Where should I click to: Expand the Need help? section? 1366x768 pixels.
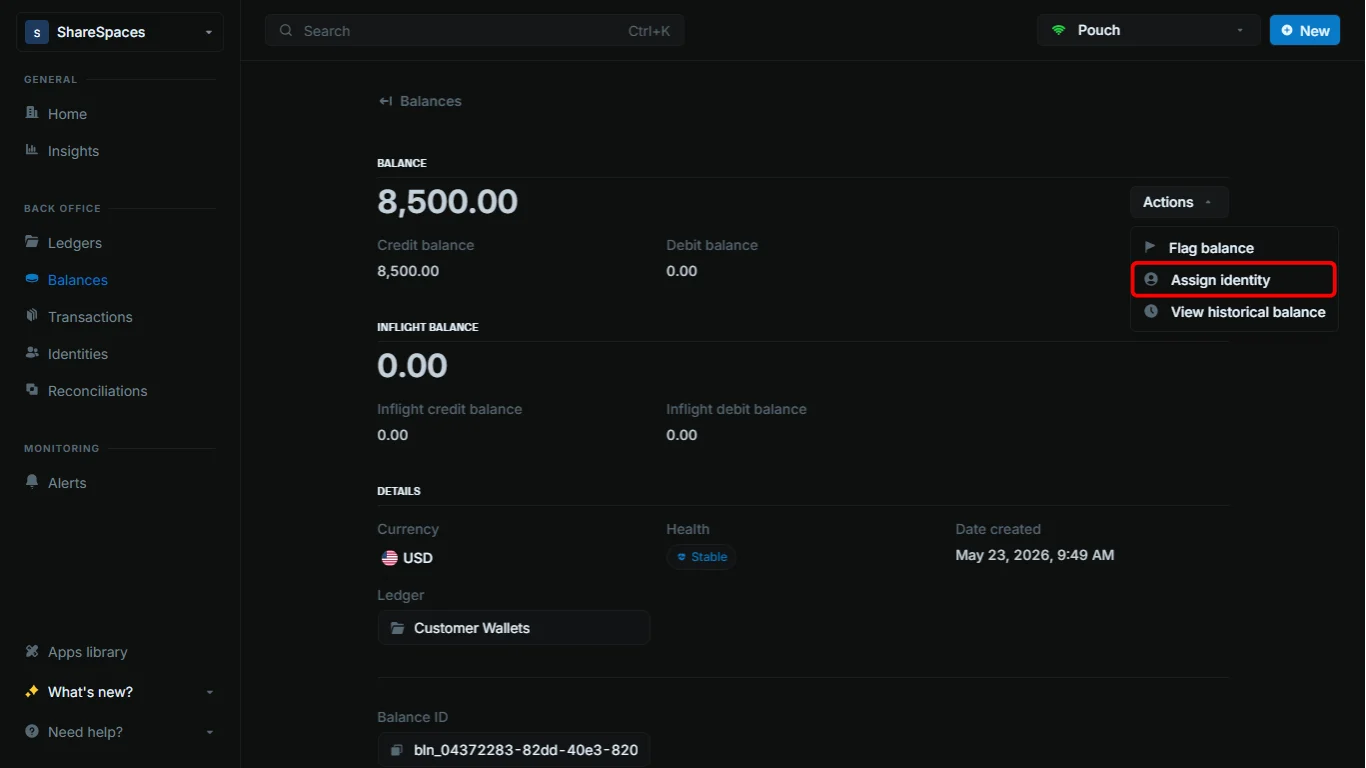tap(120, 732)
